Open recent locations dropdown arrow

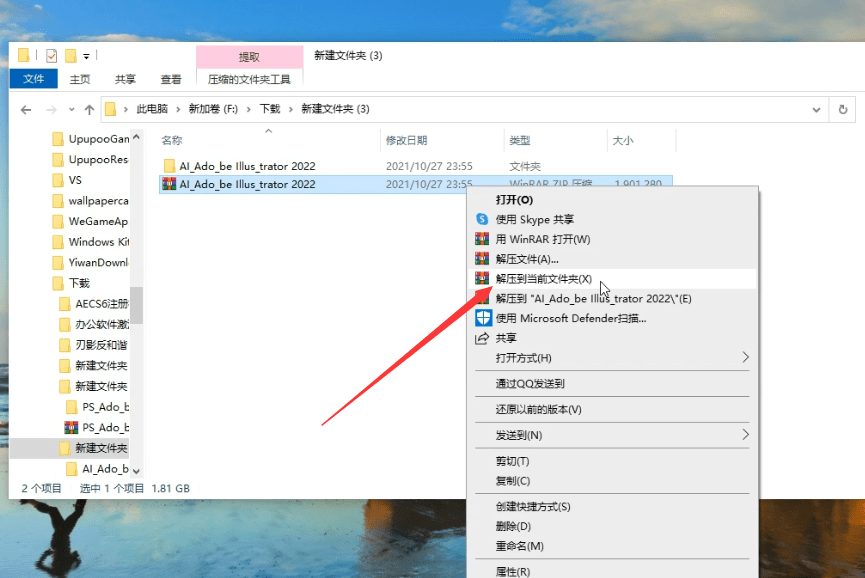click(72, 110)
